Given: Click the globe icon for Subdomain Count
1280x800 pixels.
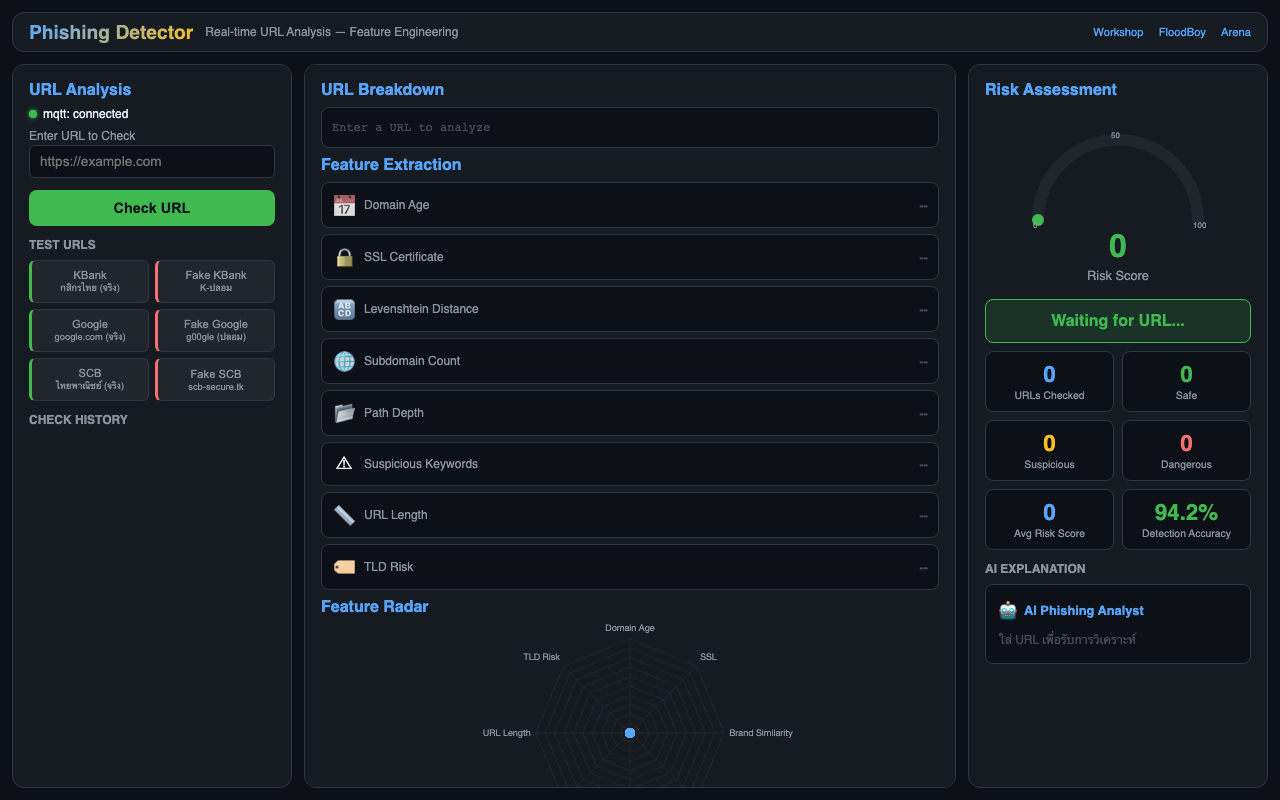Looking at the screenshot, I should point(344,361).
